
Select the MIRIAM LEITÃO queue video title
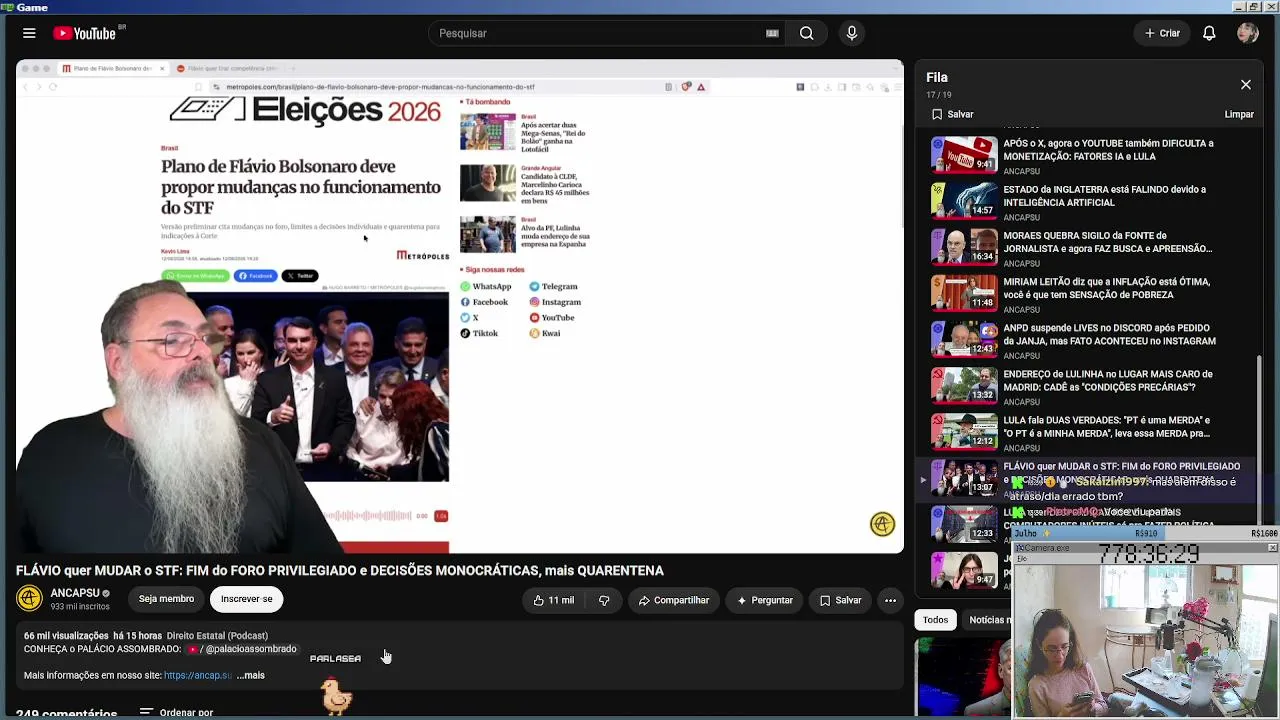[1107, 288]
